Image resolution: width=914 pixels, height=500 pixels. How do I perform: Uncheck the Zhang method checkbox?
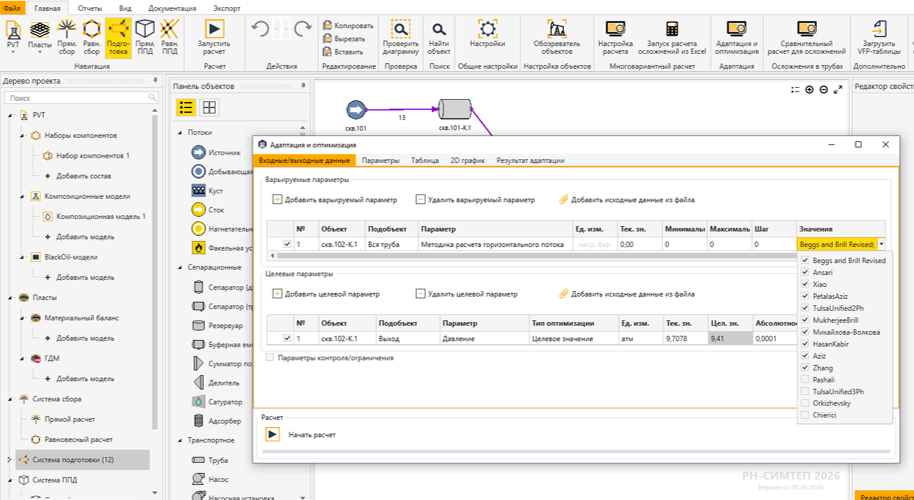tap(805, 368)
